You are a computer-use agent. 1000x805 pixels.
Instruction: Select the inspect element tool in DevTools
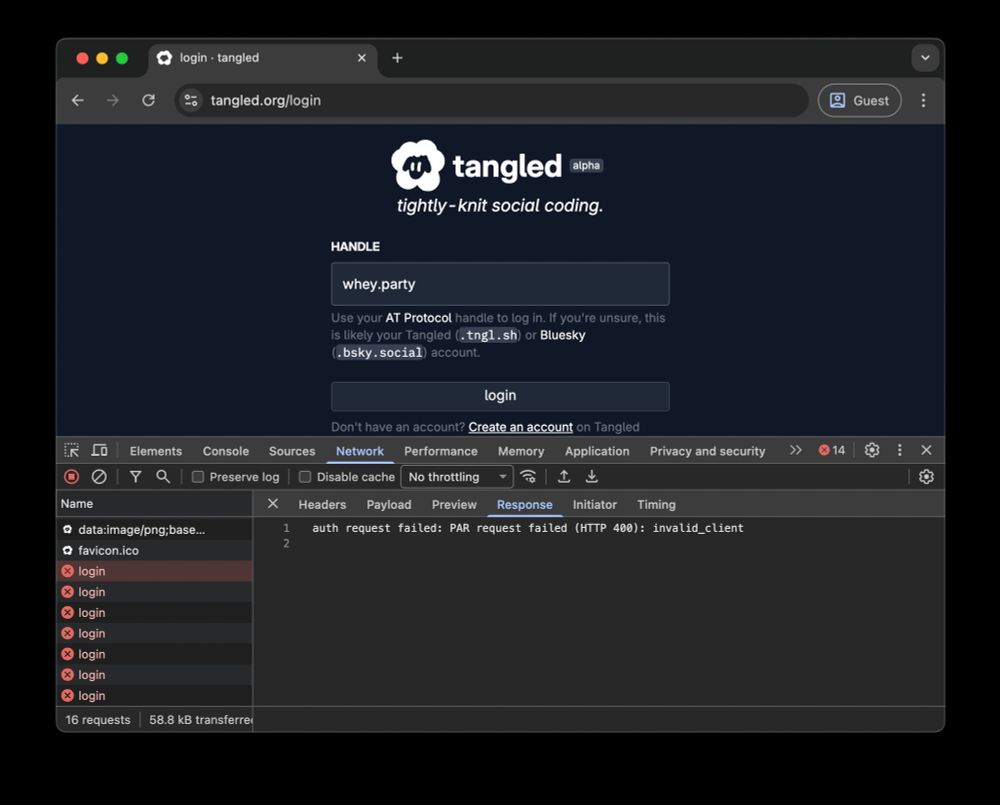click(71, 450)
